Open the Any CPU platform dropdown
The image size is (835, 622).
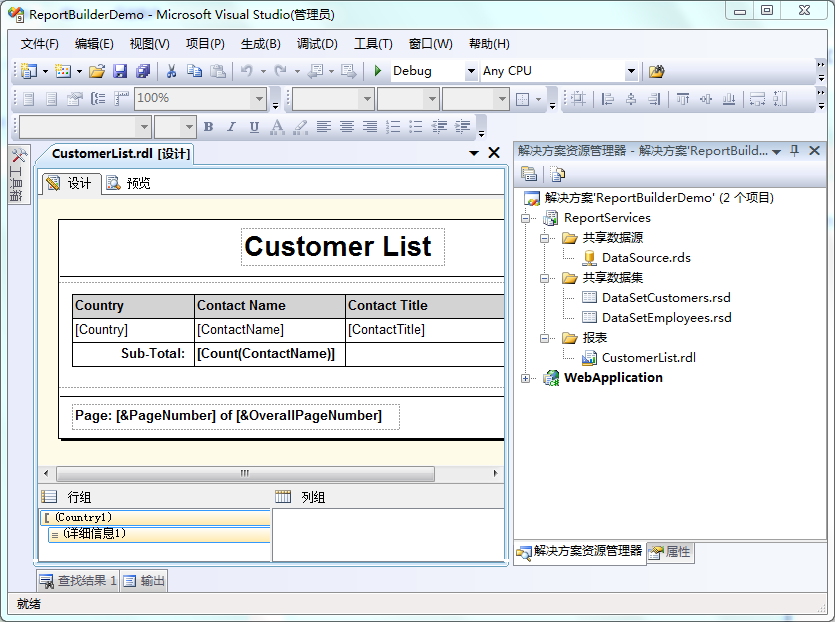click(x=631, y=72)
